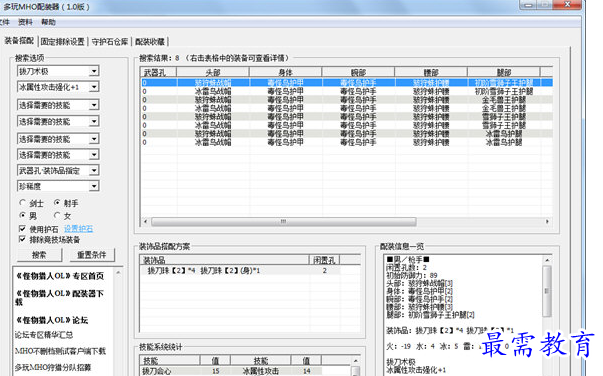
Task: Click the 冰属性攻击 skill cell
Action: pos(260,371)
